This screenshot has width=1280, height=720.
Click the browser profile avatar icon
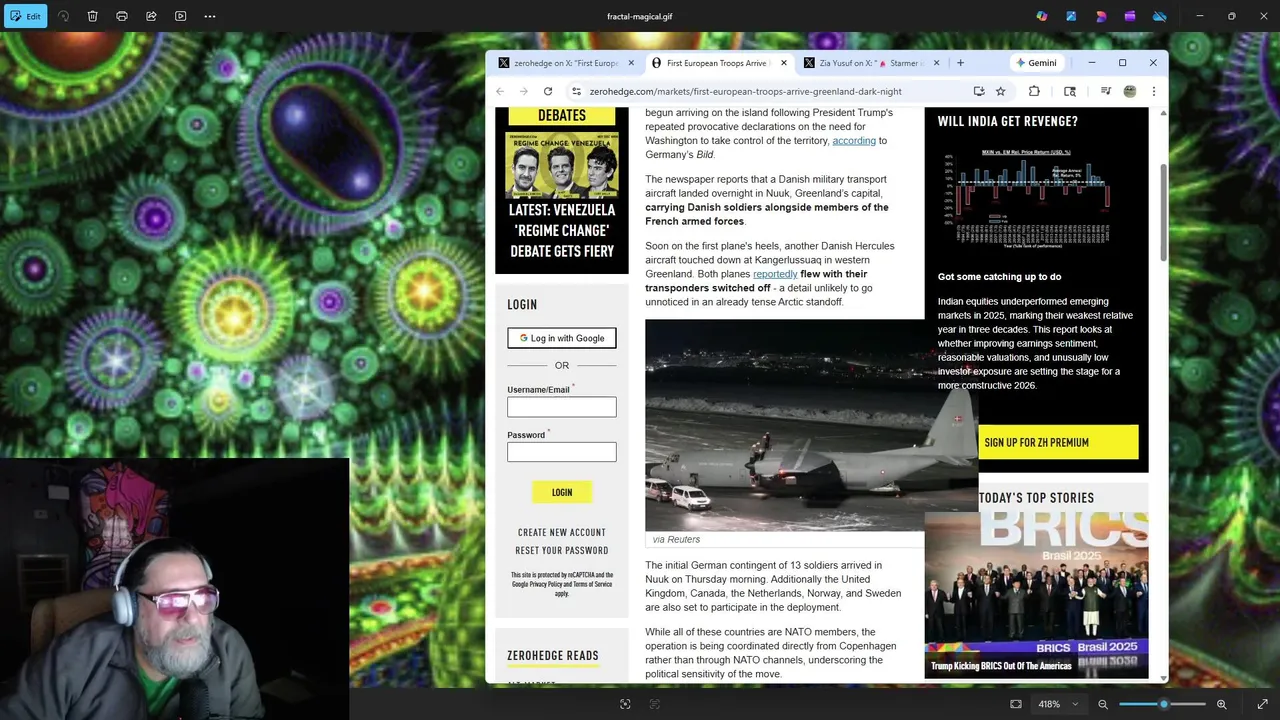(1130, 91)
